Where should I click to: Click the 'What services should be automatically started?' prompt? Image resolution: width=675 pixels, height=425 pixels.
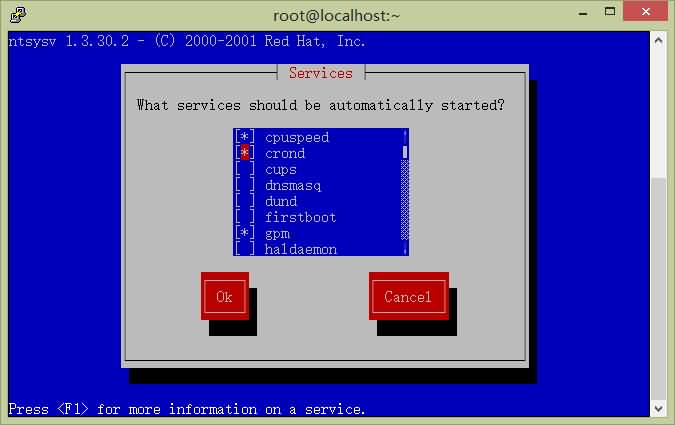click(320, 105)
